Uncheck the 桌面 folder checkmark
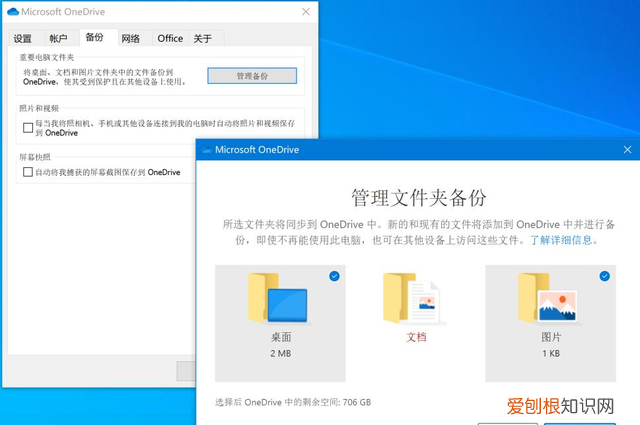This screenshot has width=640, height=425. [334, 276]
